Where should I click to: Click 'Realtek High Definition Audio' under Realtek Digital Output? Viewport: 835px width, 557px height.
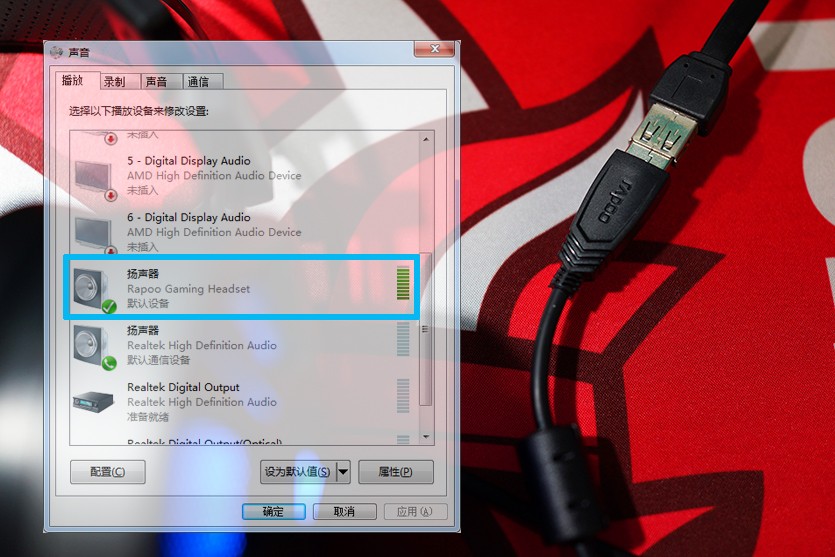pos(202,402)
